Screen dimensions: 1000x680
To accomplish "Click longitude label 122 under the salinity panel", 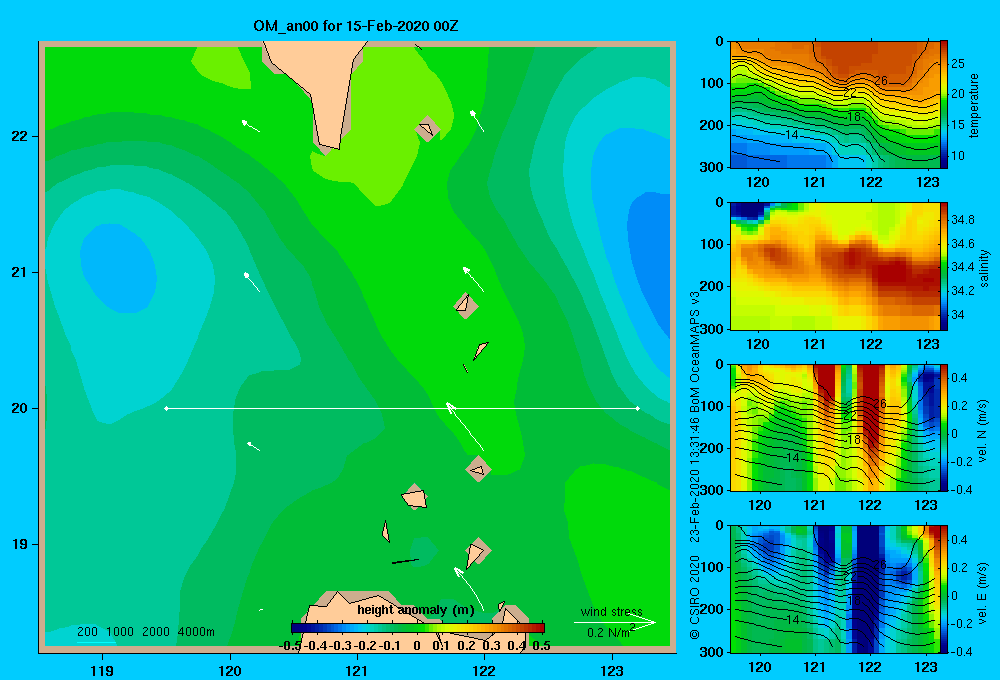I will point(871,344).
